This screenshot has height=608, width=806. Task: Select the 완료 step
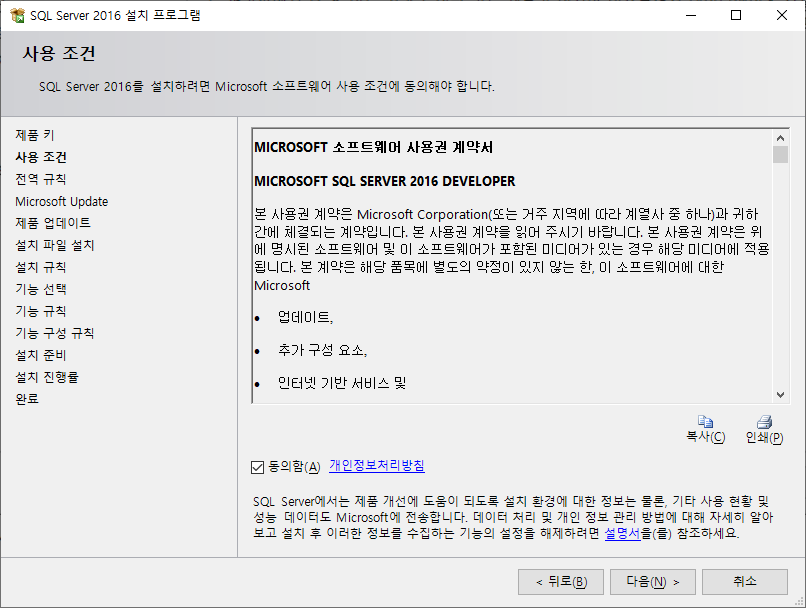coord(27,399)
